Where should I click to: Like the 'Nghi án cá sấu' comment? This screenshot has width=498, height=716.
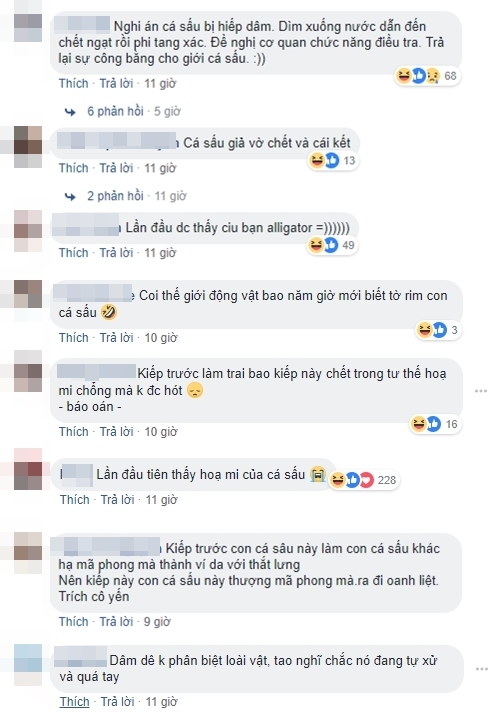tap(73, 84)
